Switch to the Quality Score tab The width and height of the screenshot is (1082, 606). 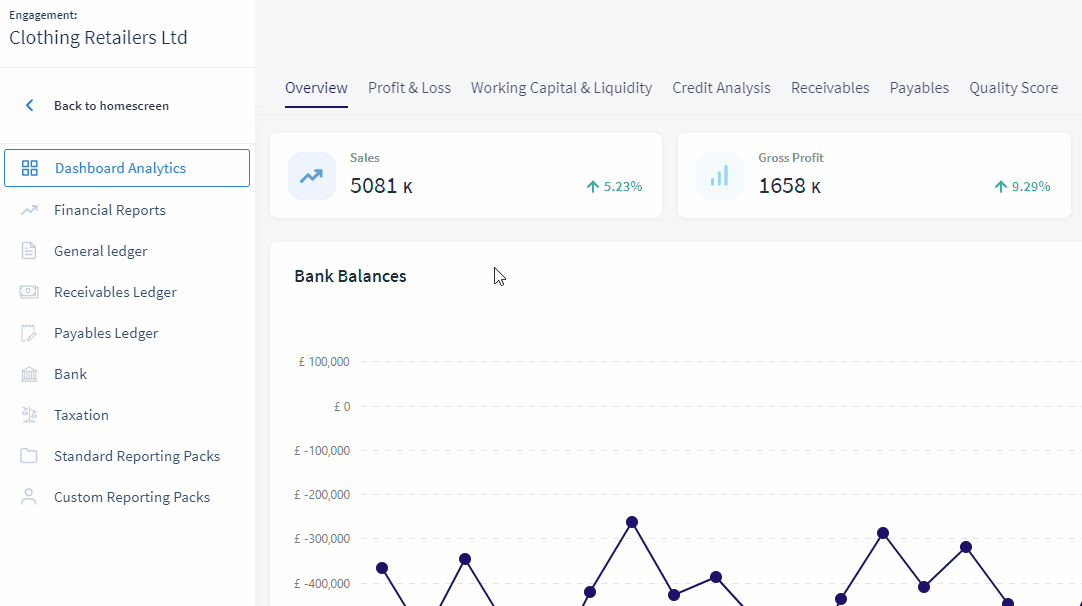click(1014, 88)
